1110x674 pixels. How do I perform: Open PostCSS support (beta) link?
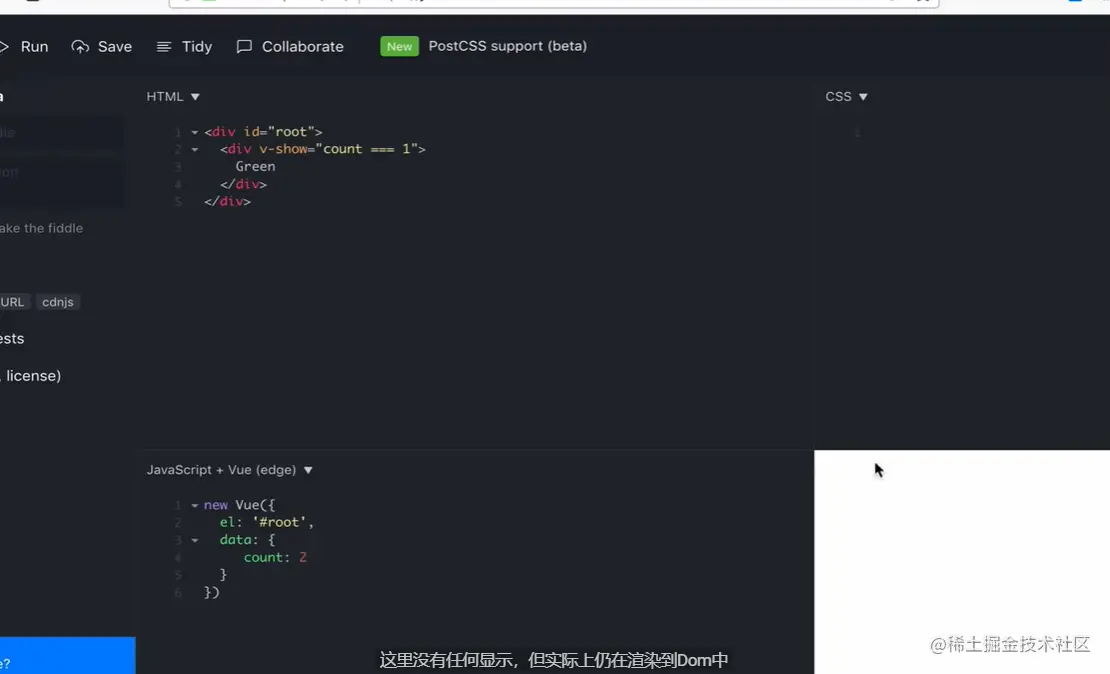coord(508,46)
